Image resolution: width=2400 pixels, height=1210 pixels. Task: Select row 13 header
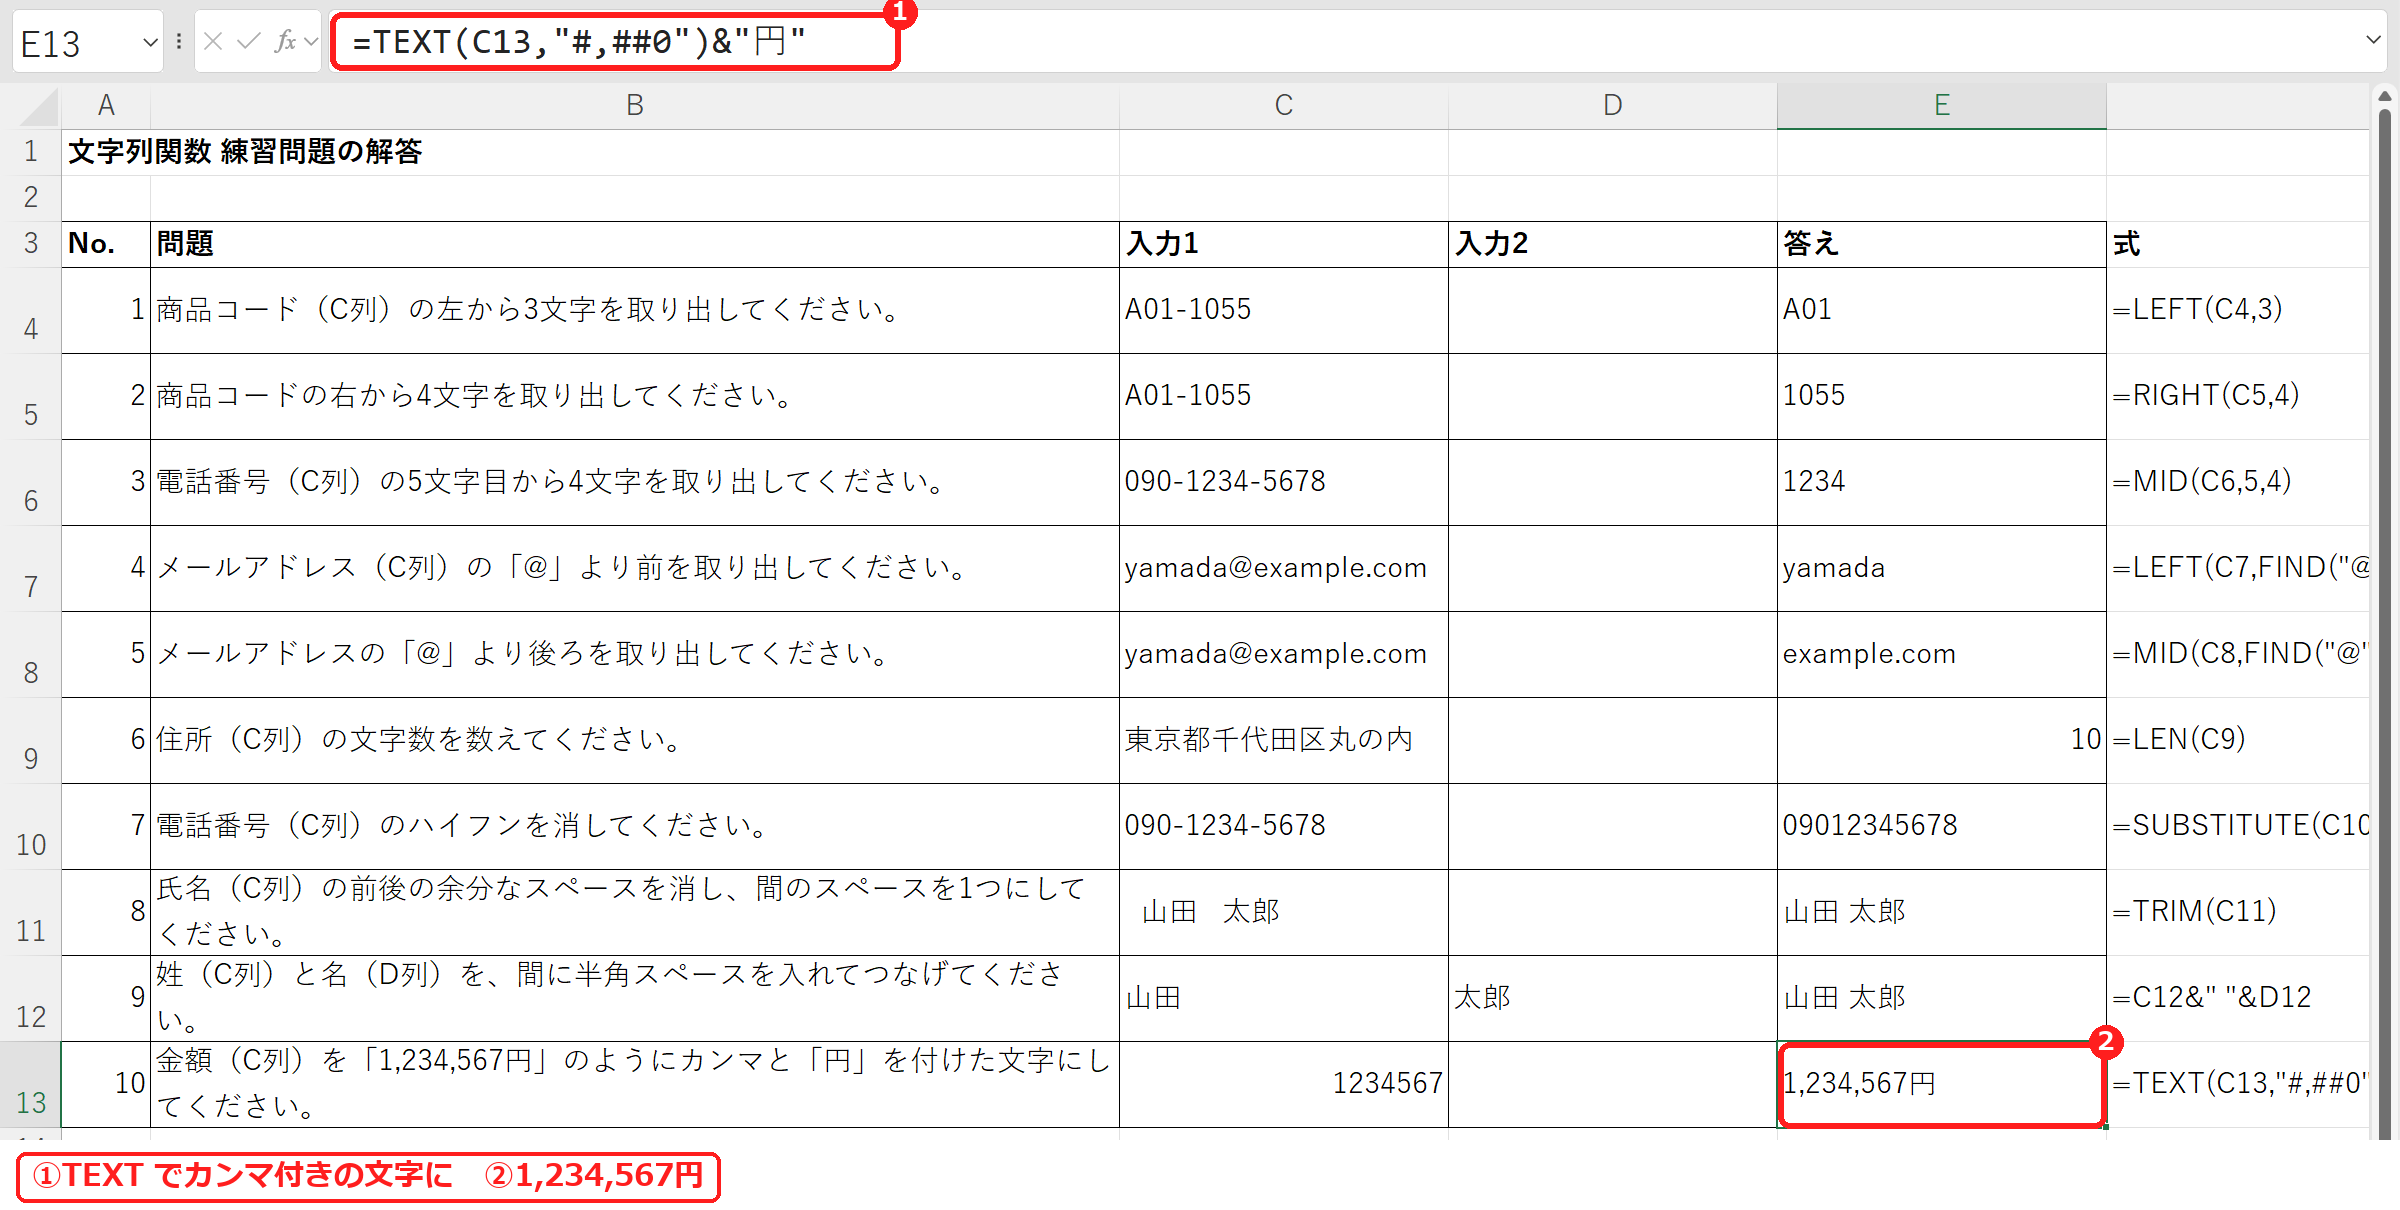(31, 1085)
